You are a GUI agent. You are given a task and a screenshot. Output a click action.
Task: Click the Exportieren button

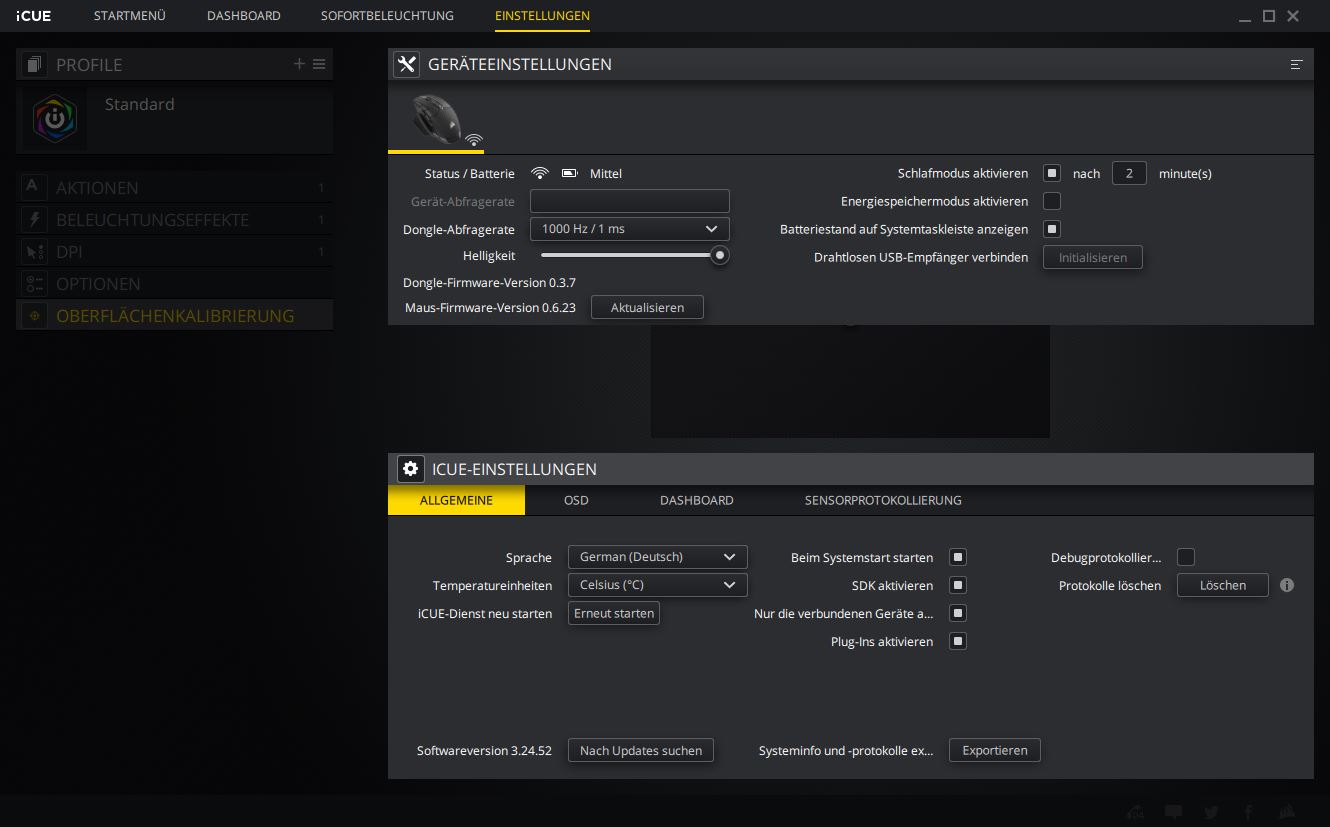point(995,750)
